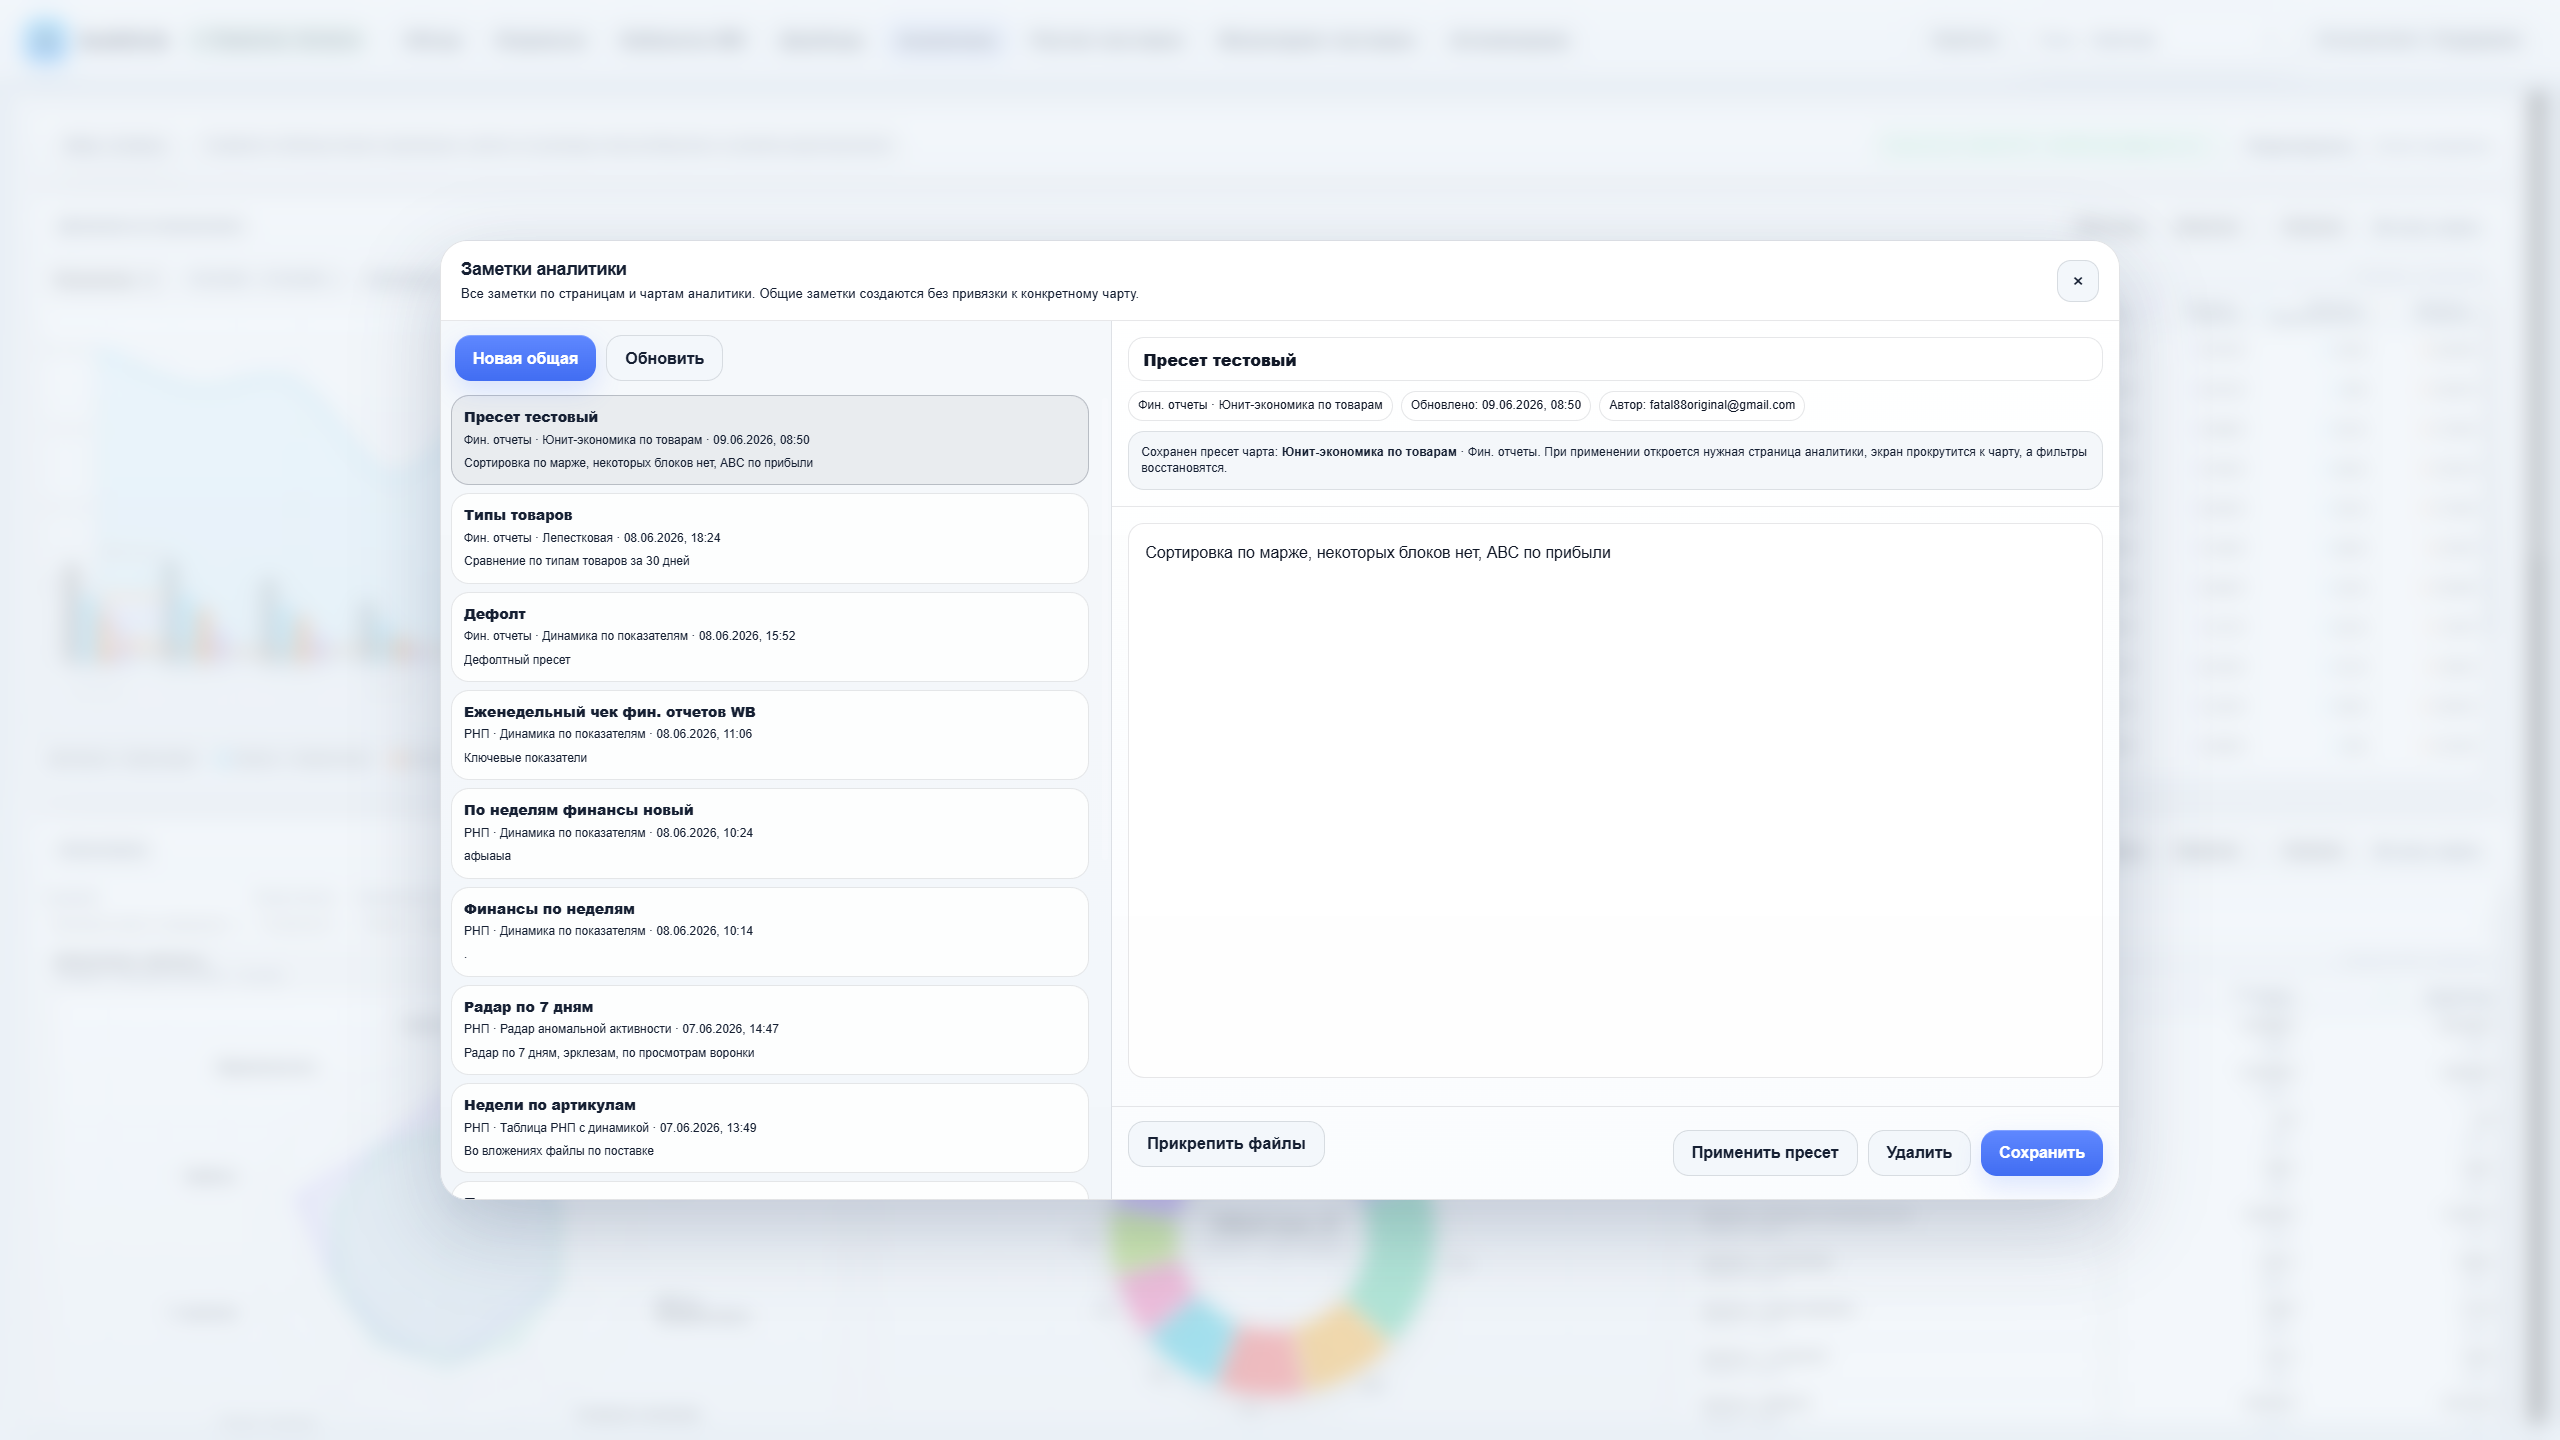Click the Сохранить button
The image size is (2560, 1440).
click(x=2041, y=1153)
